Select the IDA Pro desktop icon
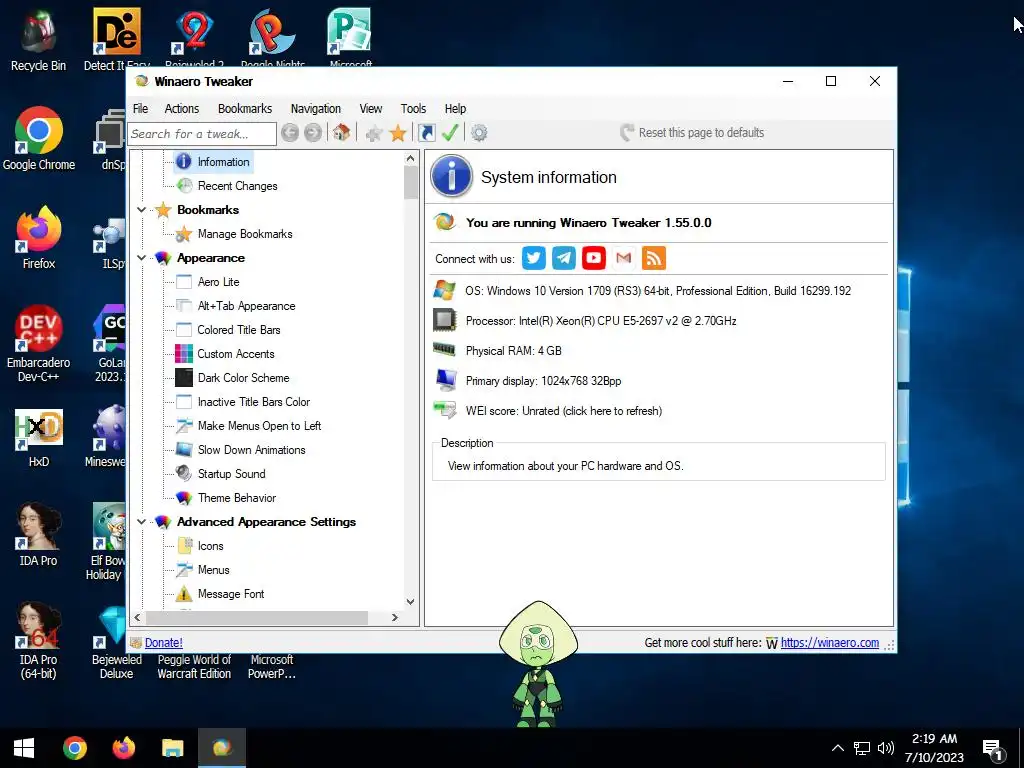This screenshot has width=1024, height=768. (39, 534)
